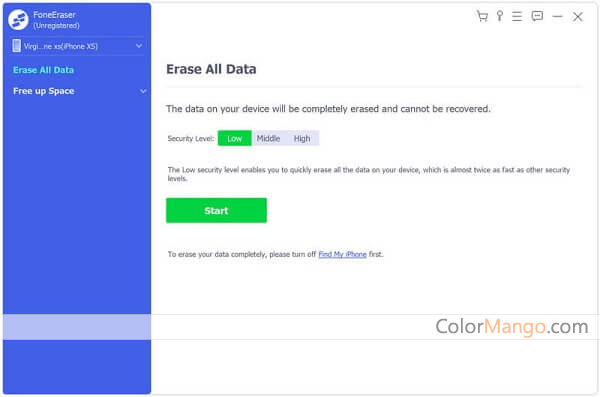Select Free up Space in sidebar
The image size is (600, 397).
coord(44,91)
